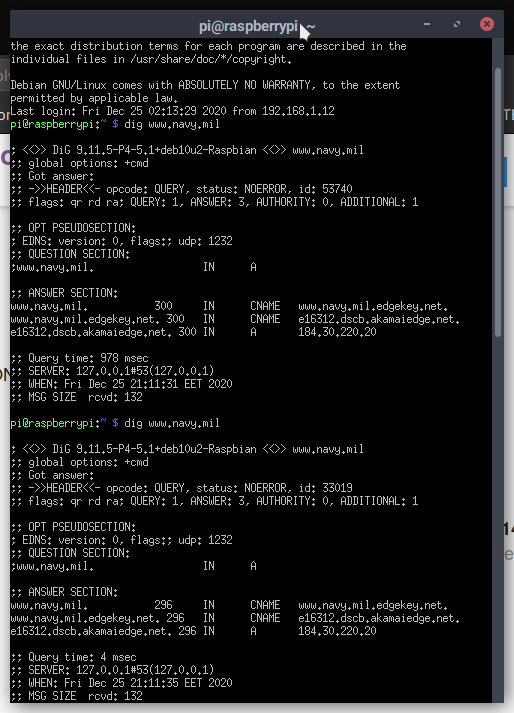Click the header id 33019 text
The image size is (514, 713).
(337, 488)
